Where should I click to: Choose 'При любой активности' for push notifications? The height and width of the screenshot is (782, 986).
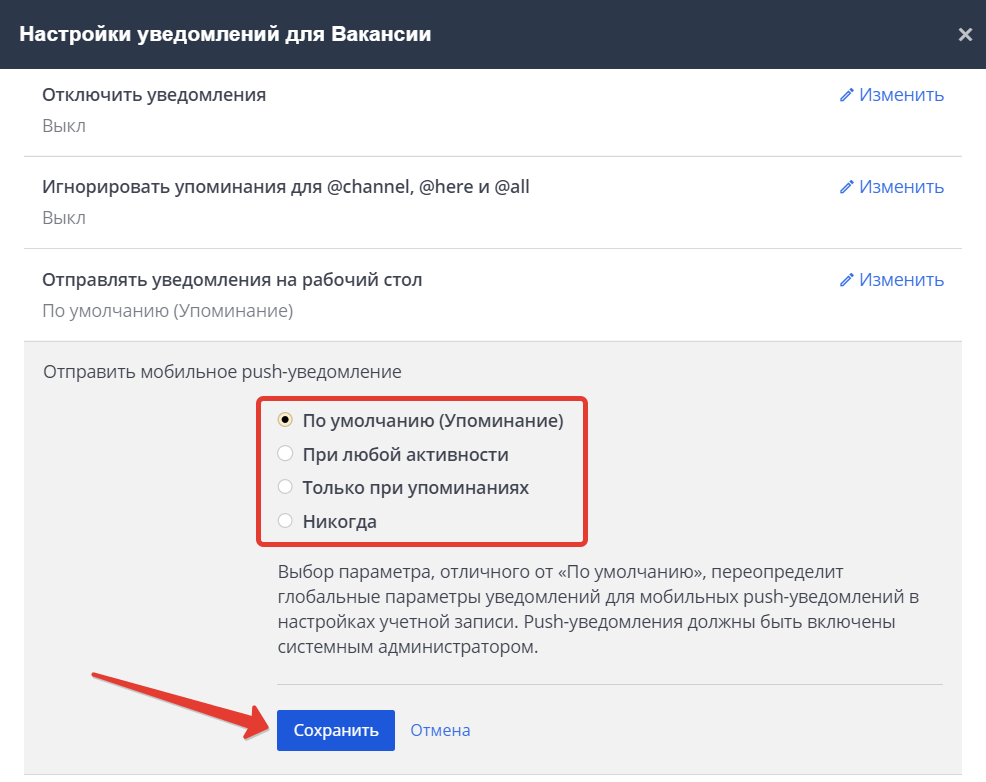click(x=285, y=454)
